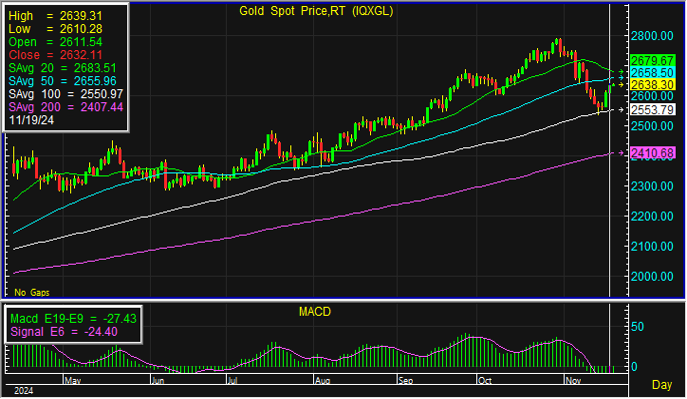Click the cyan 2658.50 price tag
687x399 pixels.
tap(652, 73)
